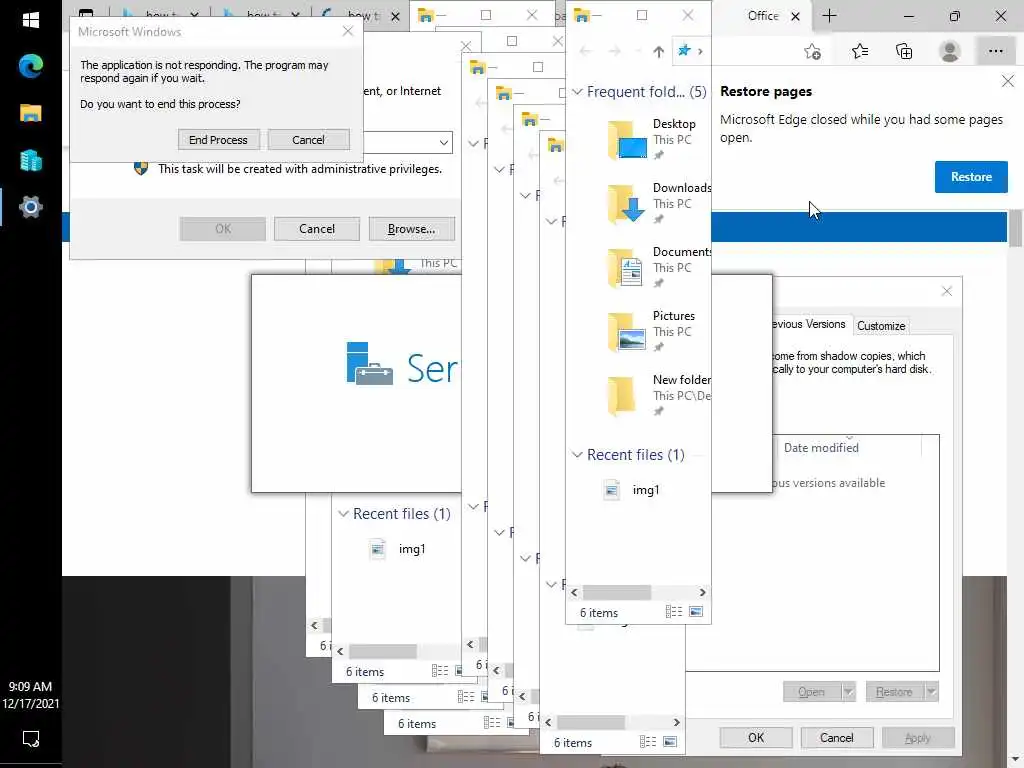Image resolution: width=1024 pixels, height=768 pixels.
Task: Click large icons view in bottom Explorer window
Action: point(670,742)
